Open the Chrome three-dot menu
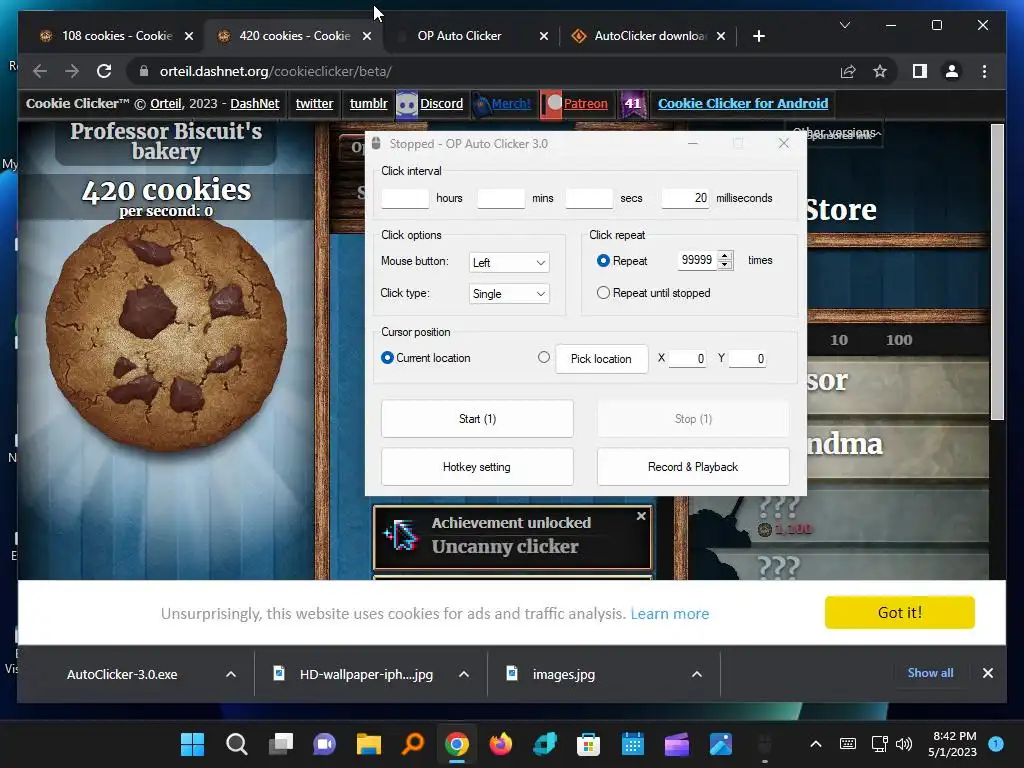 click(984, 71)
